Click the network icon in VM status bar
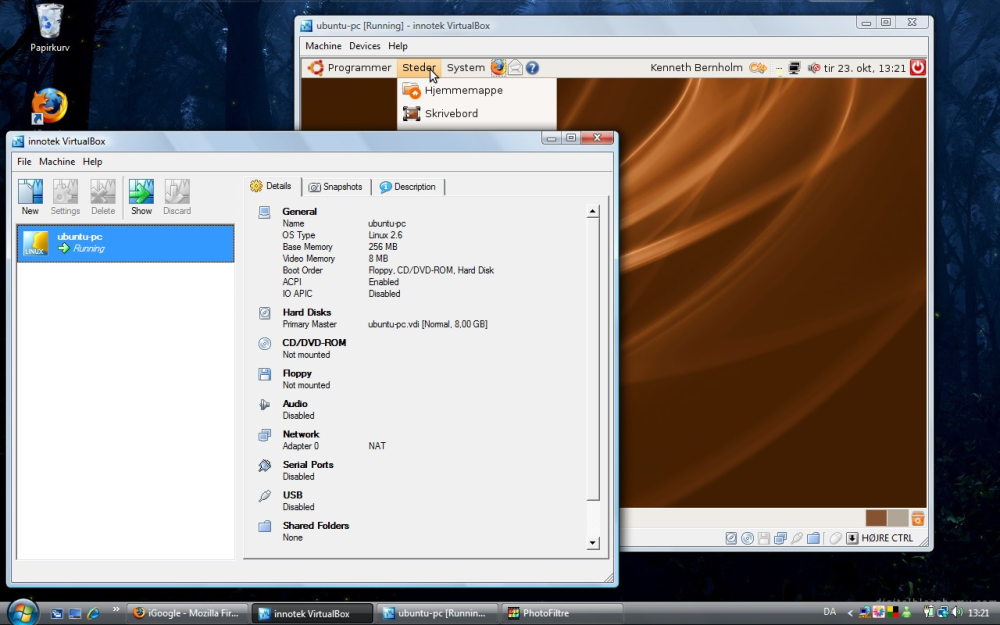Image resolution: width=1000 pixels, height=625 pixels. coord(780,538)
